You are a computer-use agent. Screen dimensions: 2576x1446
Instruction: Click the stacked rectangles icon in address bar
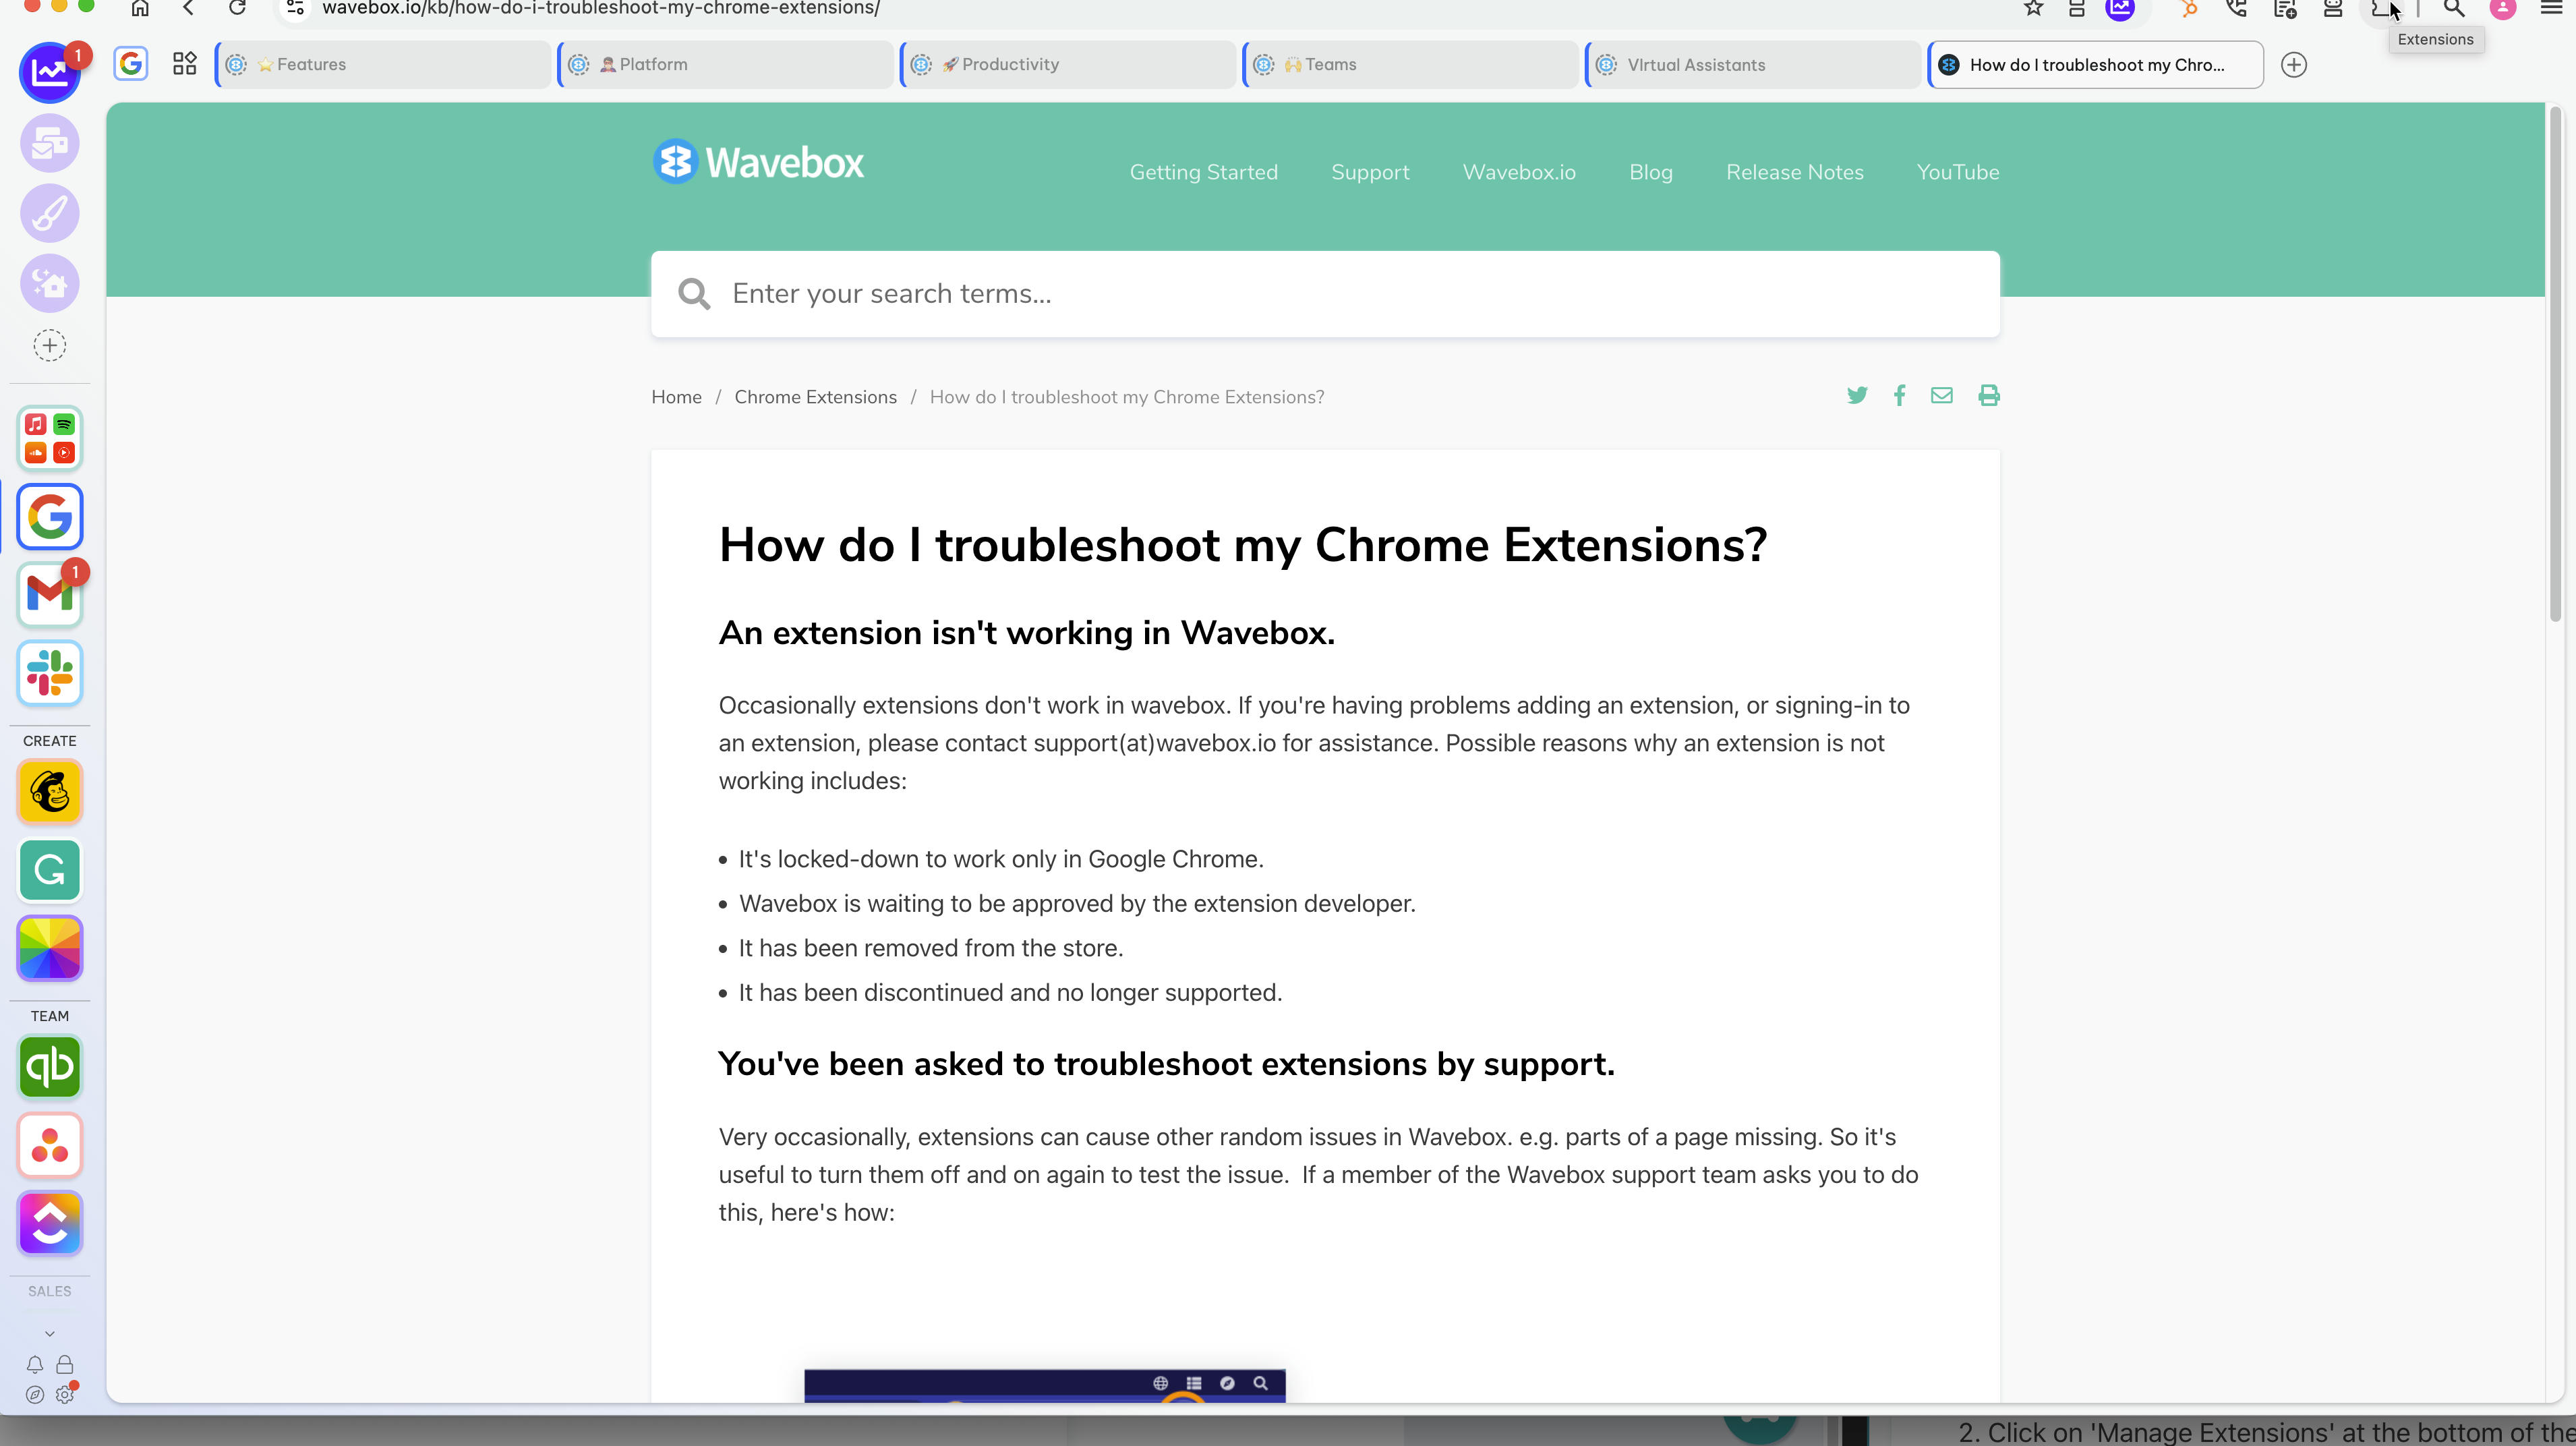tap(2077, 8)
